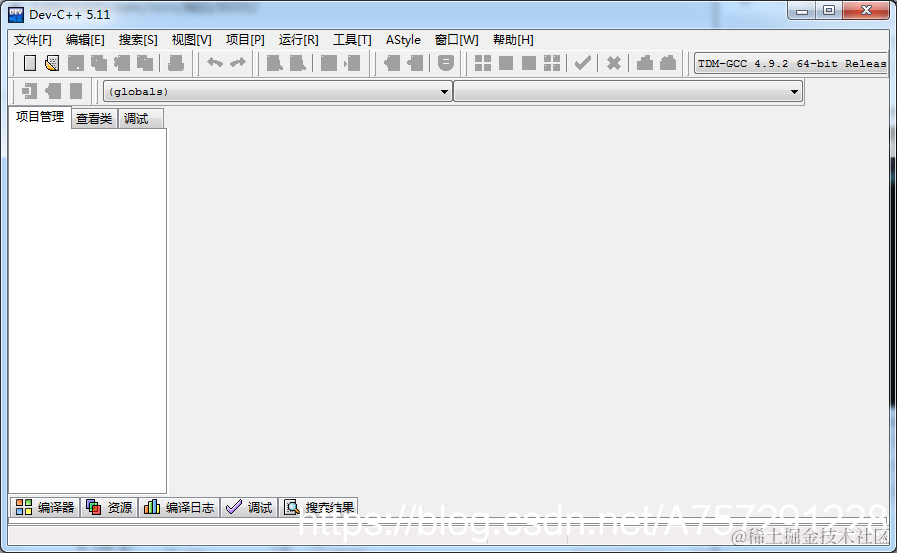Viewport: 897px width, 553px height.
Task: Click the greyed-out Toggle Bookmark icon
Action: 53,91
